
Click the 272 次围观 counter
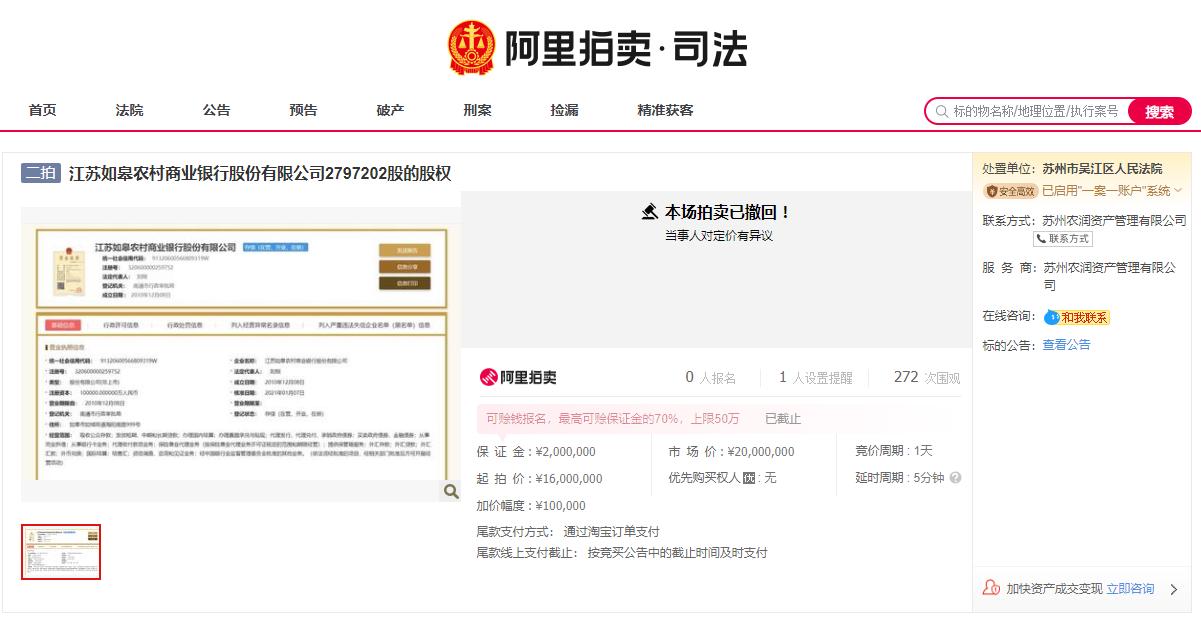pyautogui.click(x=927, y=377)
